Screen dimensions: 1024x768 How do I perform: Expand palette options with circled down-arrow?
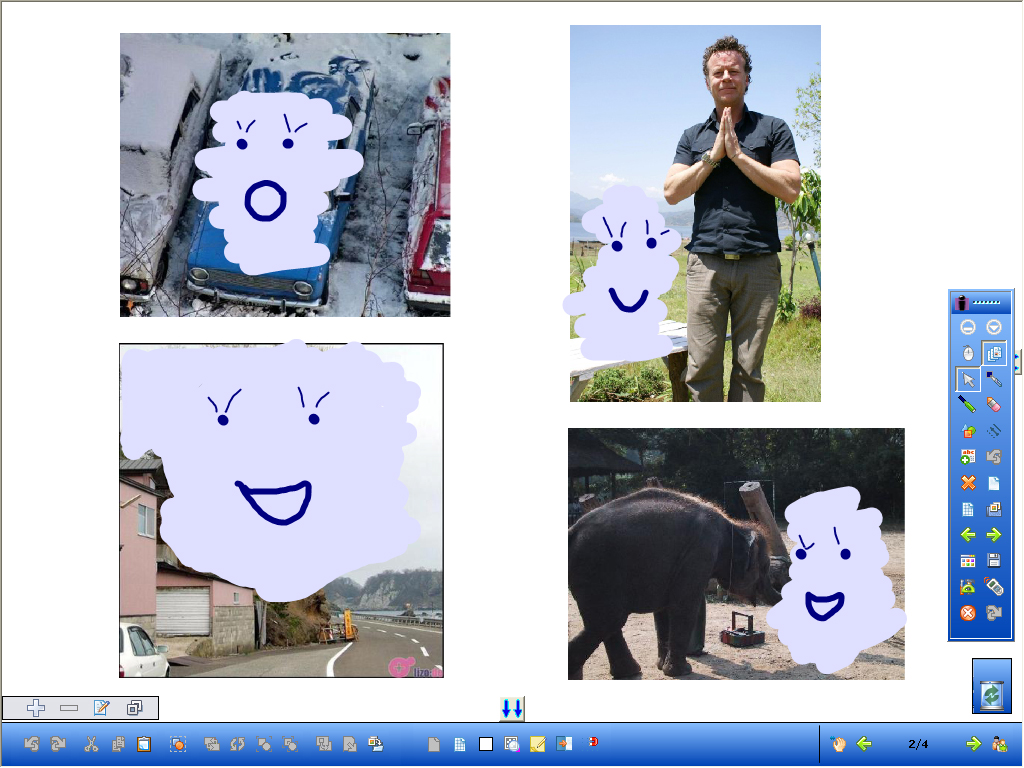[x=993, y=327]
